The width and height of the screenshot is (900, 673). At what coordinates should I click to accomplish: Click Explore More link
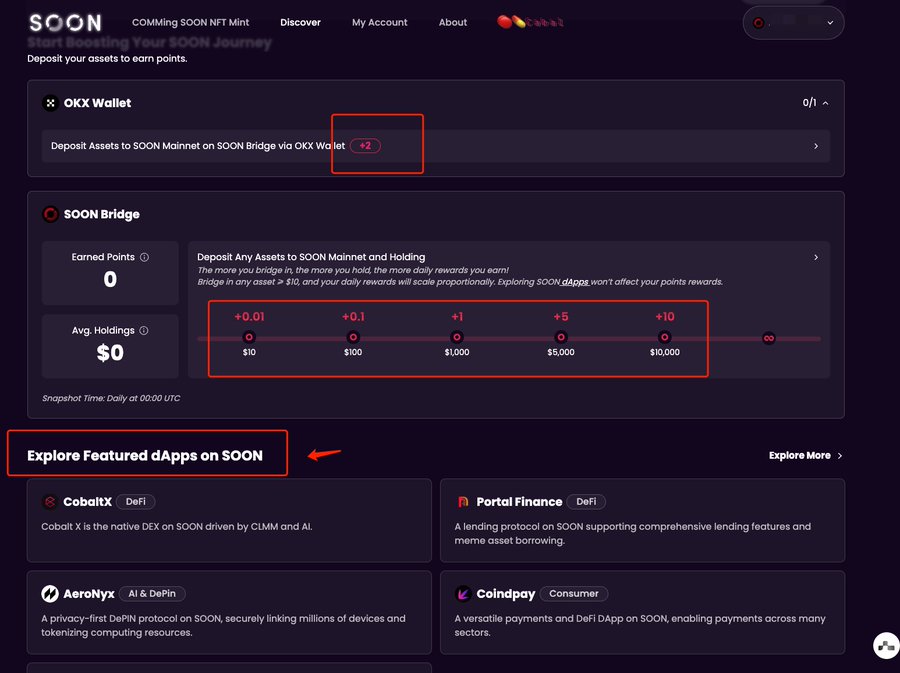point(806,456)
